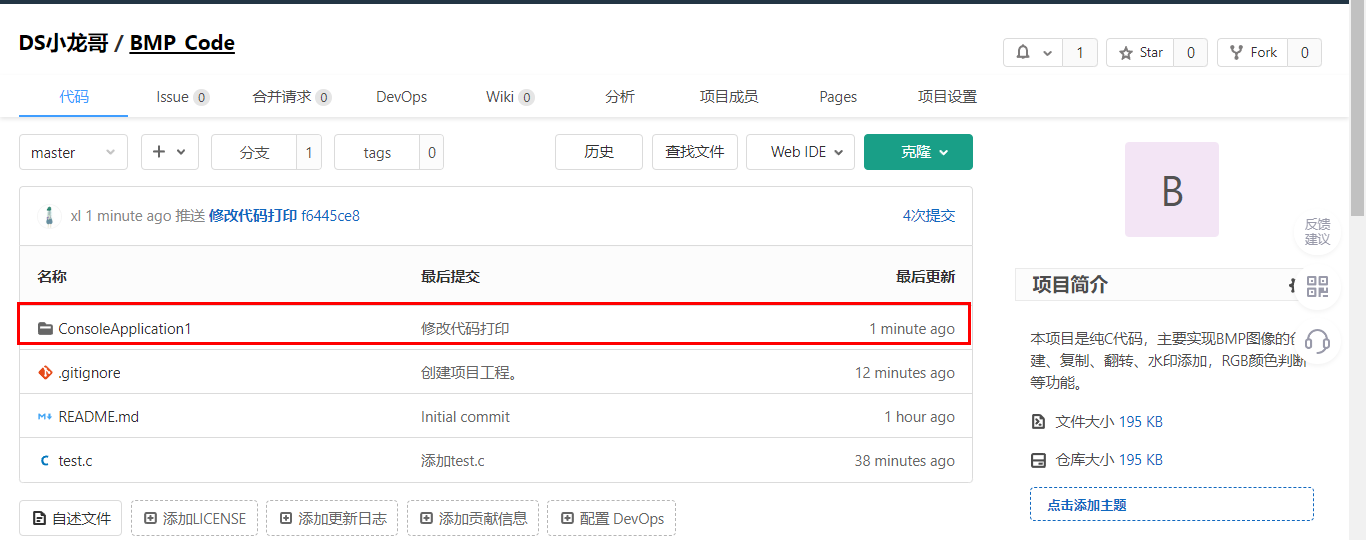This screenshot has height=540, width=1366.
Task: Open the DevOps tab
Action: (x=401, y=97)
